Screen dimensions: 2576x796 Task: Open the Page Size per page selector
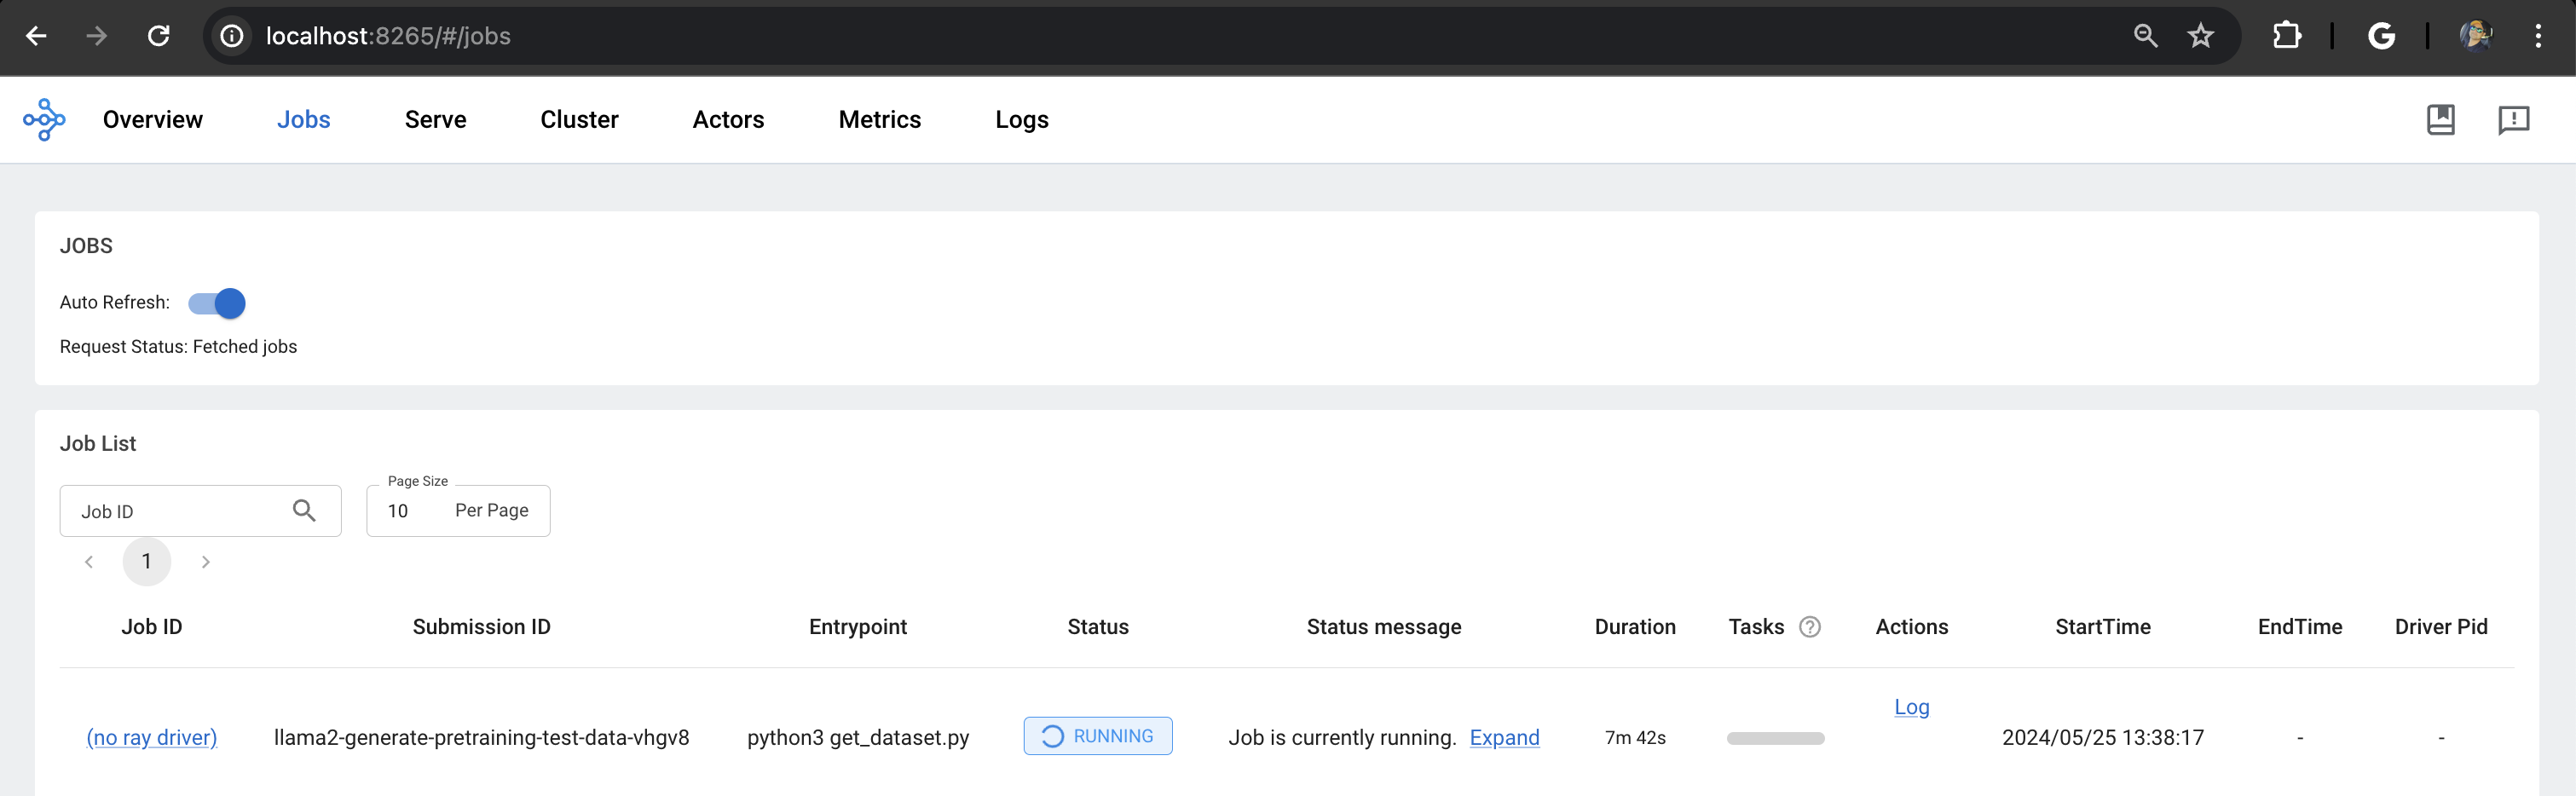pyautogui.click(x=458, y=511)
